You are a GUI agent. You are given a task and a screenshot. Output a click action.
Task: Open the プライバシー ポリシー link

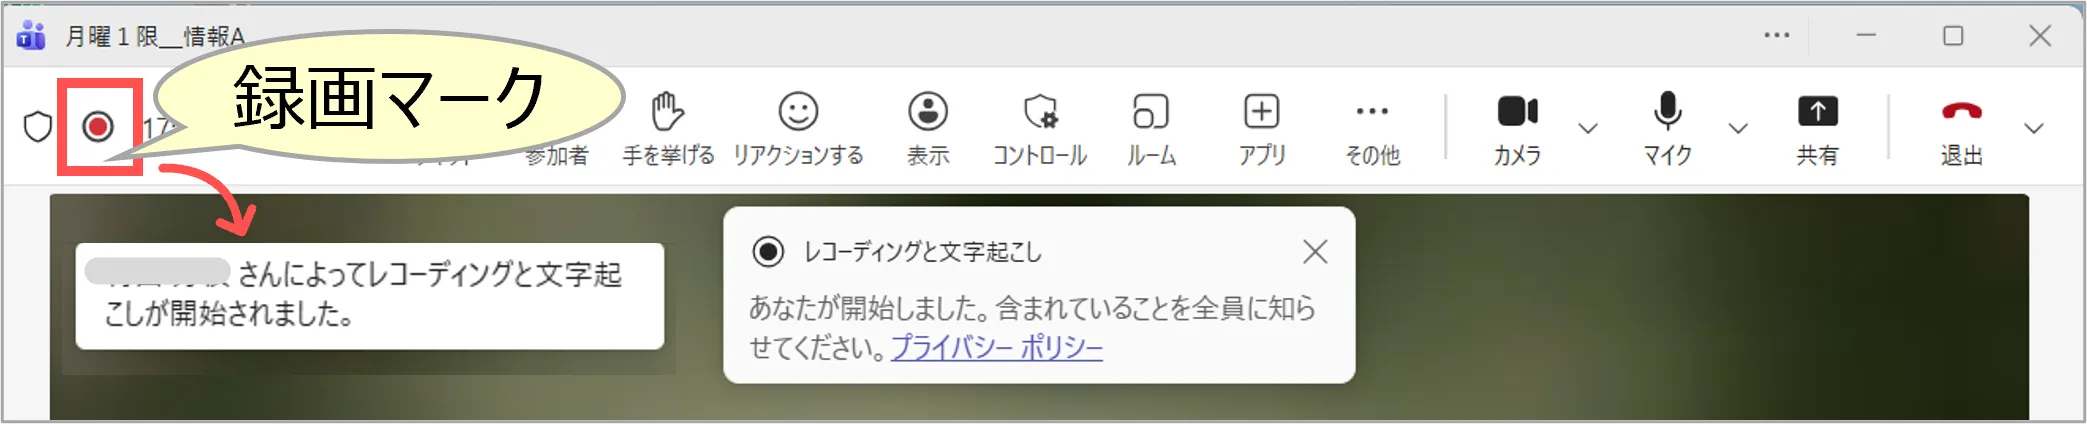point(997,347)
